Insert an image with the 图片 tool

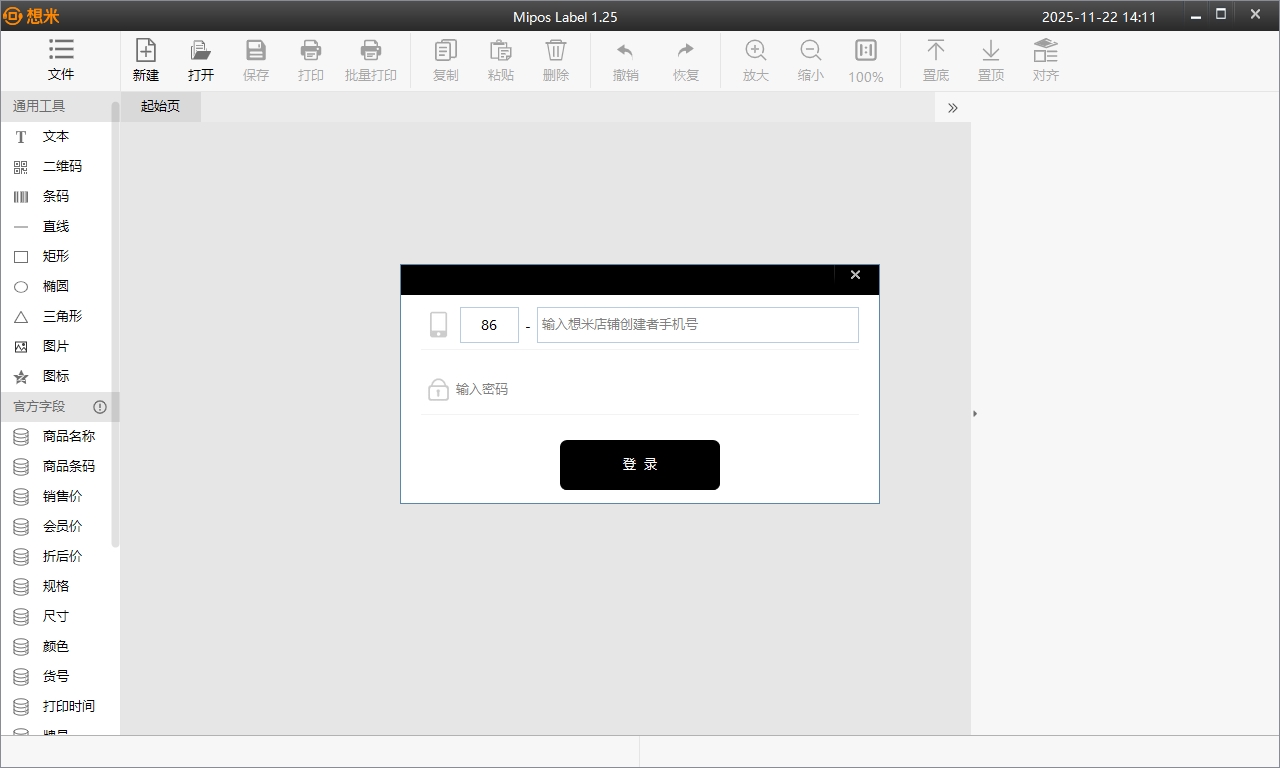coord(55,346)
